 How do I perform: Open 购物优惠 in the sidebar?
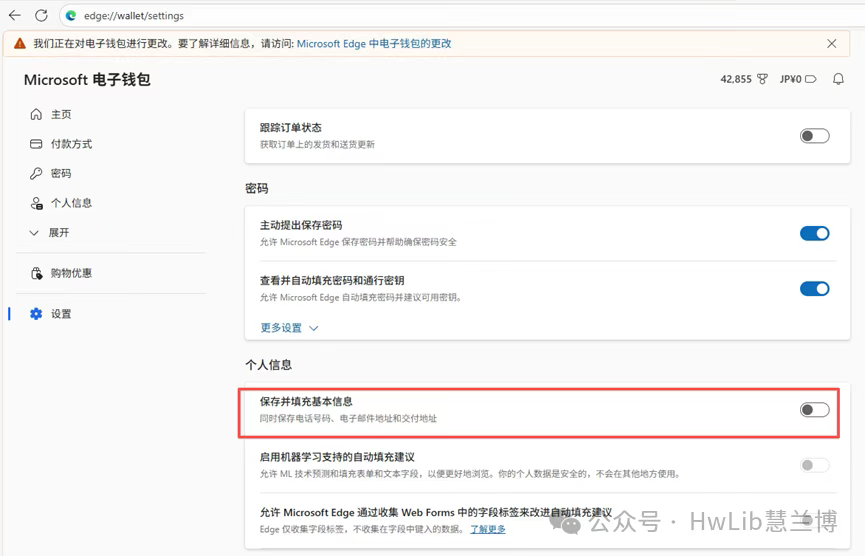[72, 273]
